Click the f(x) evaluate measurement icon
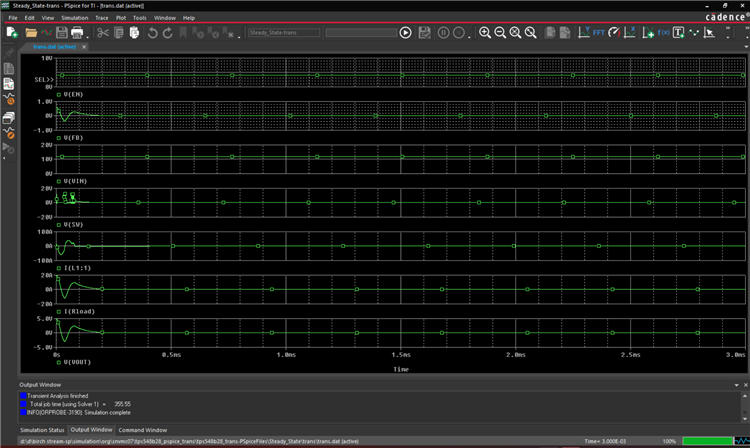Viewport: 750px width, 448px height. (x=662, y=33)
